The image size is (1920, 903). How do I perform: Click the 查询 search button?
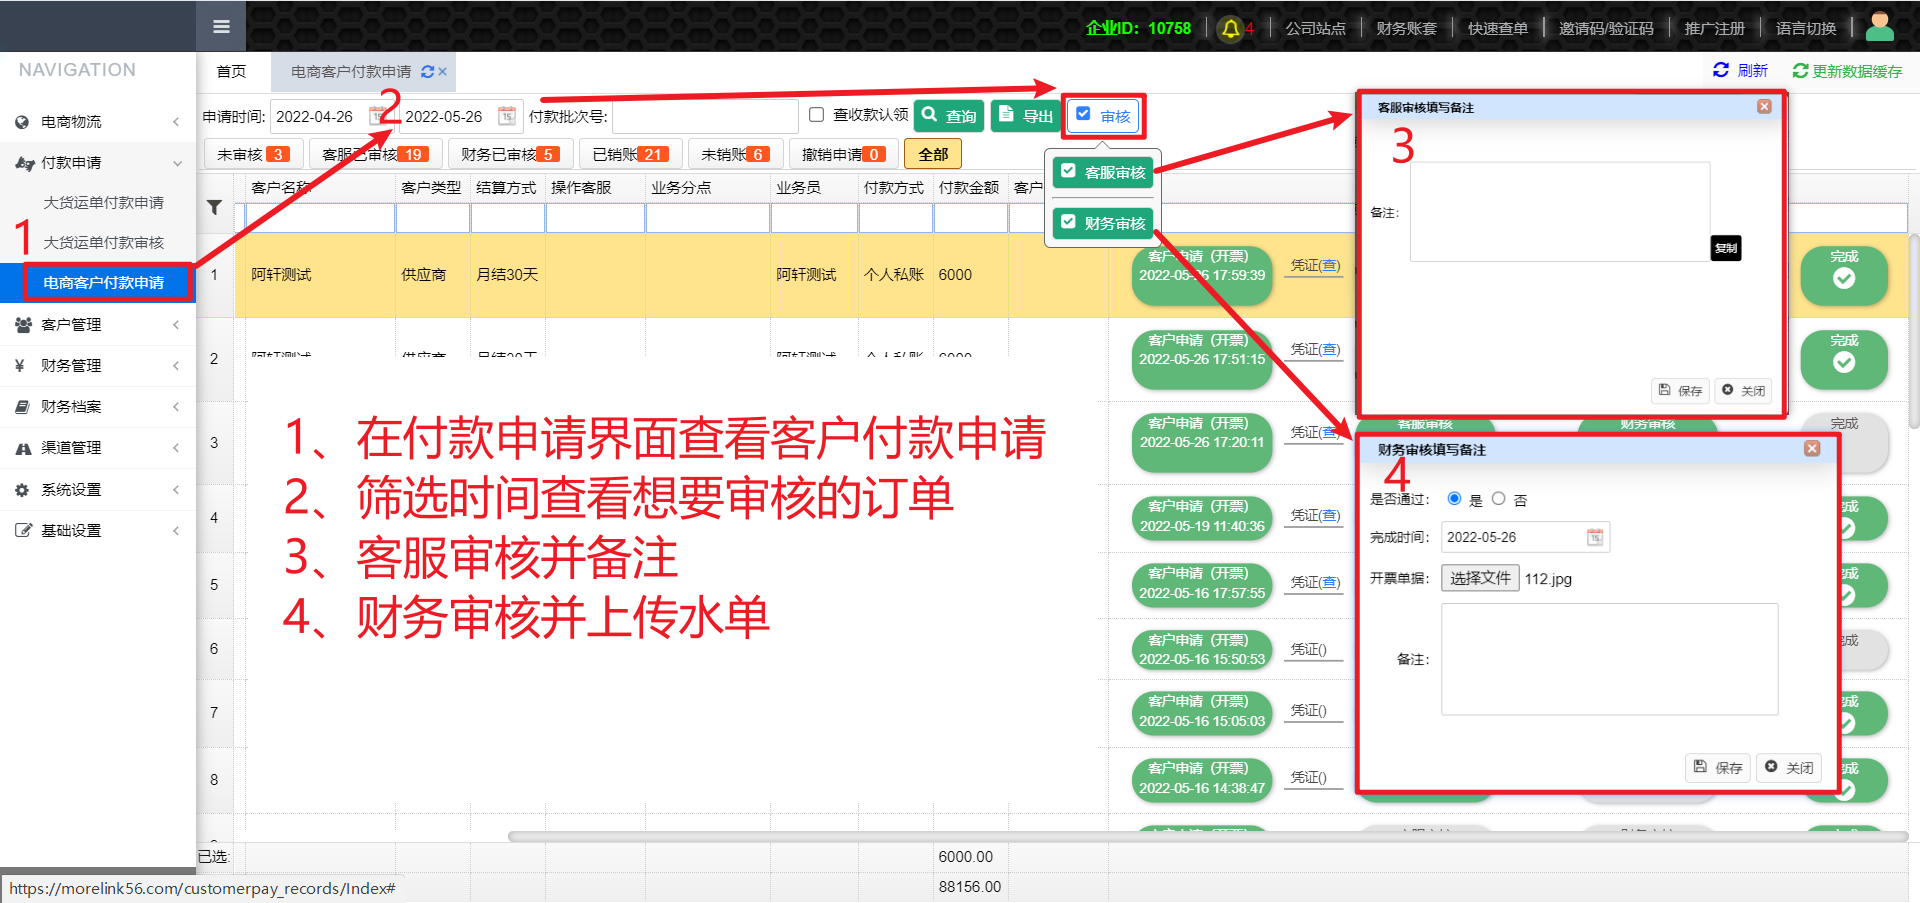tap(949, 116)
